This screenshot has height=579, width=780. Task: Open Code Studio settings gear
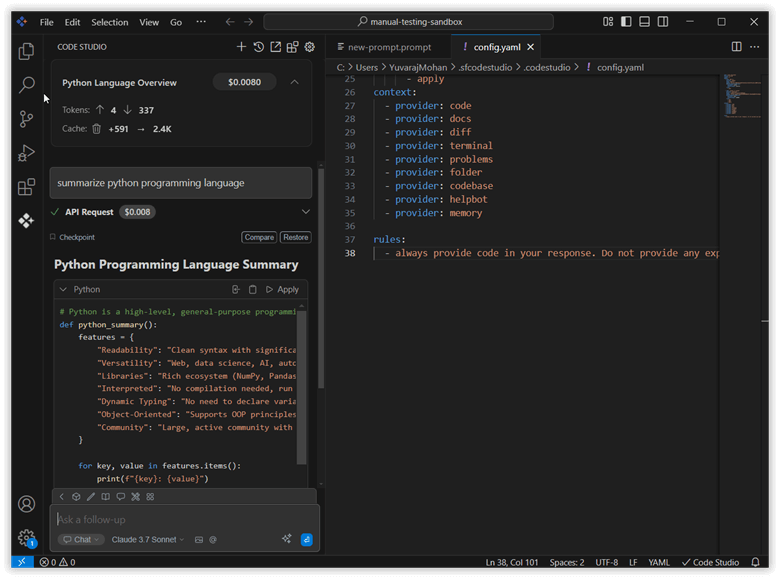[x=310, y=47]
